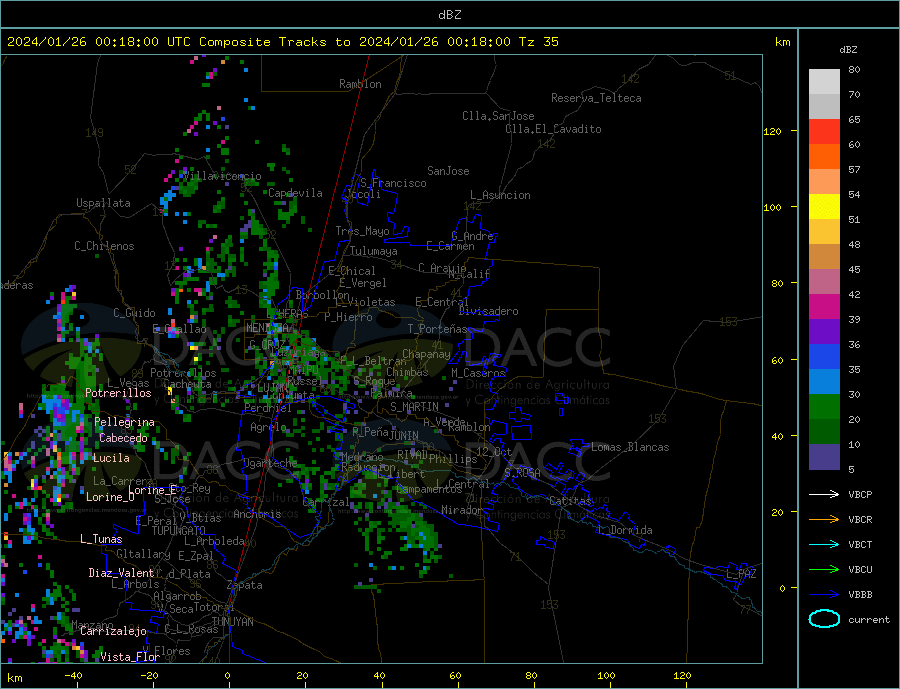Click the Tres_Mayo label
900x689 pixels.
point(362,231)
